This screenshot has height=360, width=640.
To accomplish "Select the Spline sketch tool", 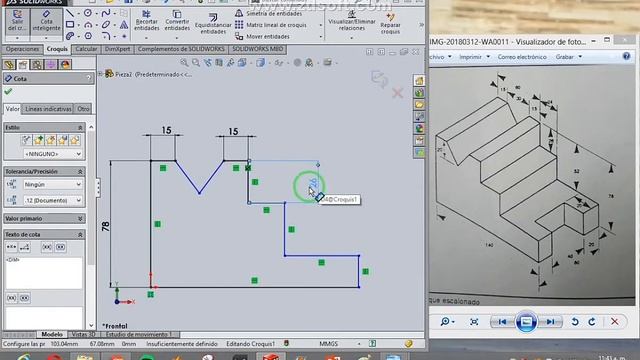I will (x=106, y=13).
